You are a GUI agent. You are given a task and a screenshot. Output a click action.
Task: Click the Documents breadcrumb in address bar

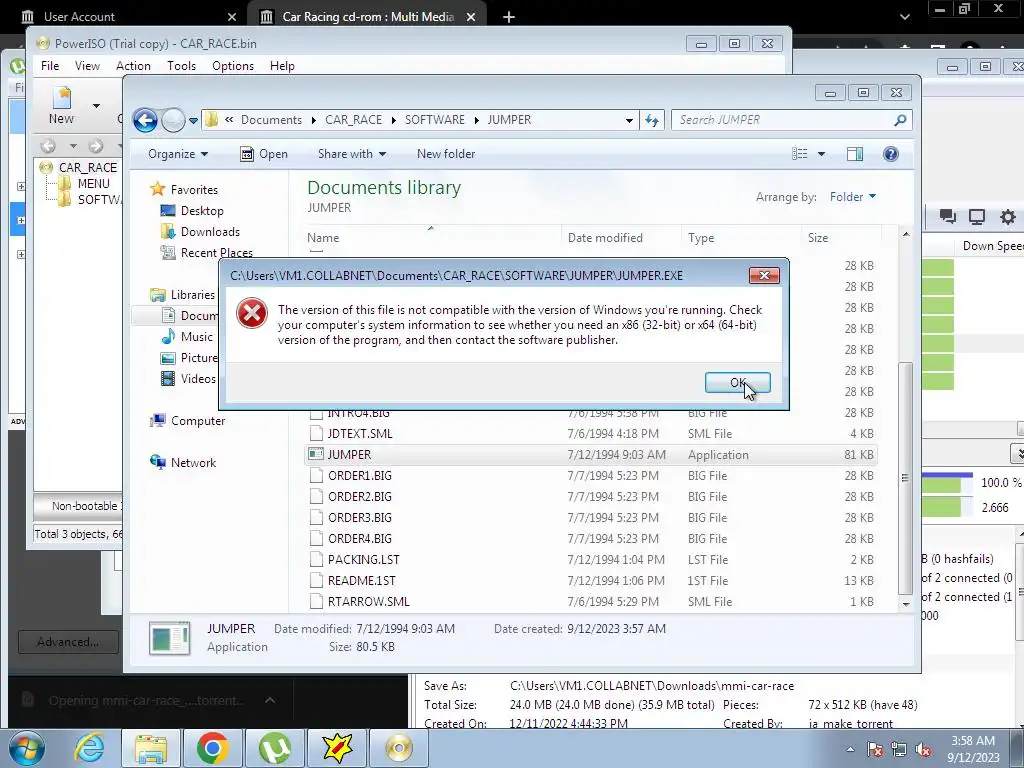[x=271, y=120]
